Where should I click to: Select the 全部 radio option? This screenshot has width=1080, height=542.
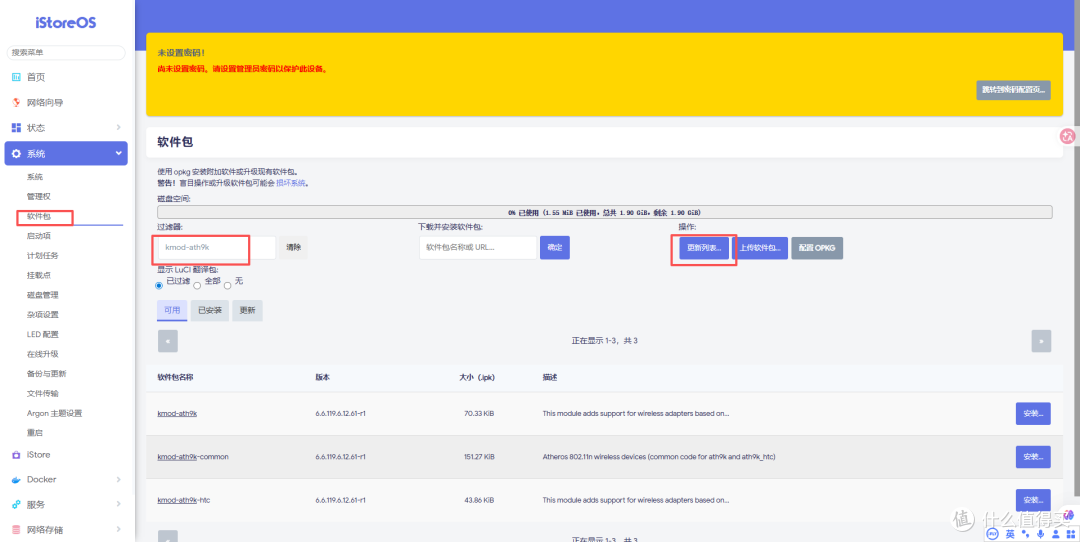[x=197, y=285]
